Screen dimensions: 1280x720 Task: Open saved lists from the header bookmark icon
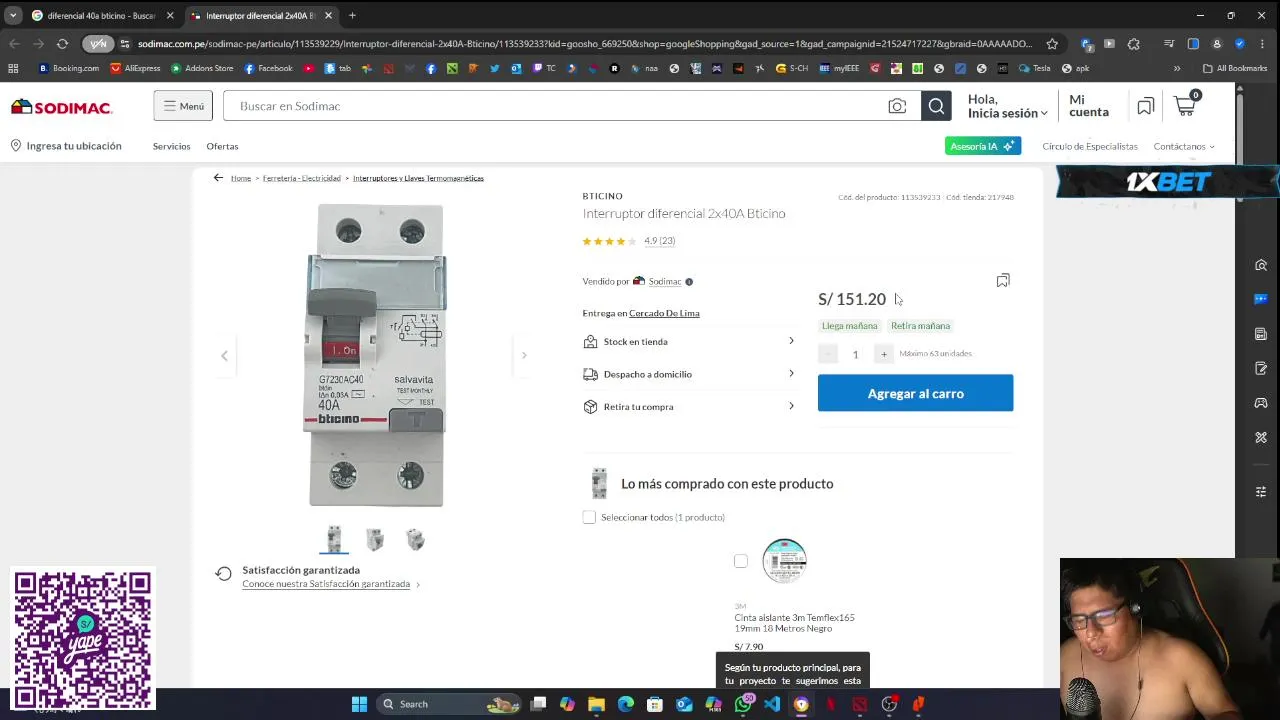coord(1145,106)
